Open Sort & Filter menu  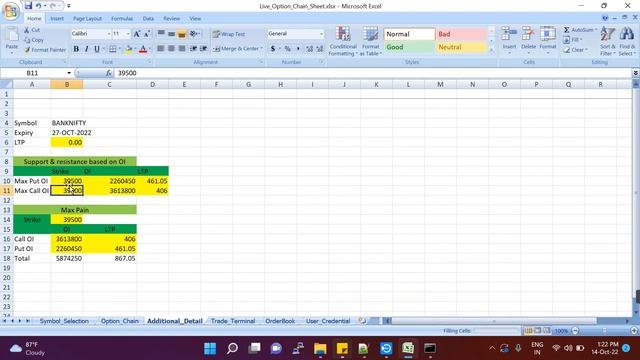click(607, 41)
